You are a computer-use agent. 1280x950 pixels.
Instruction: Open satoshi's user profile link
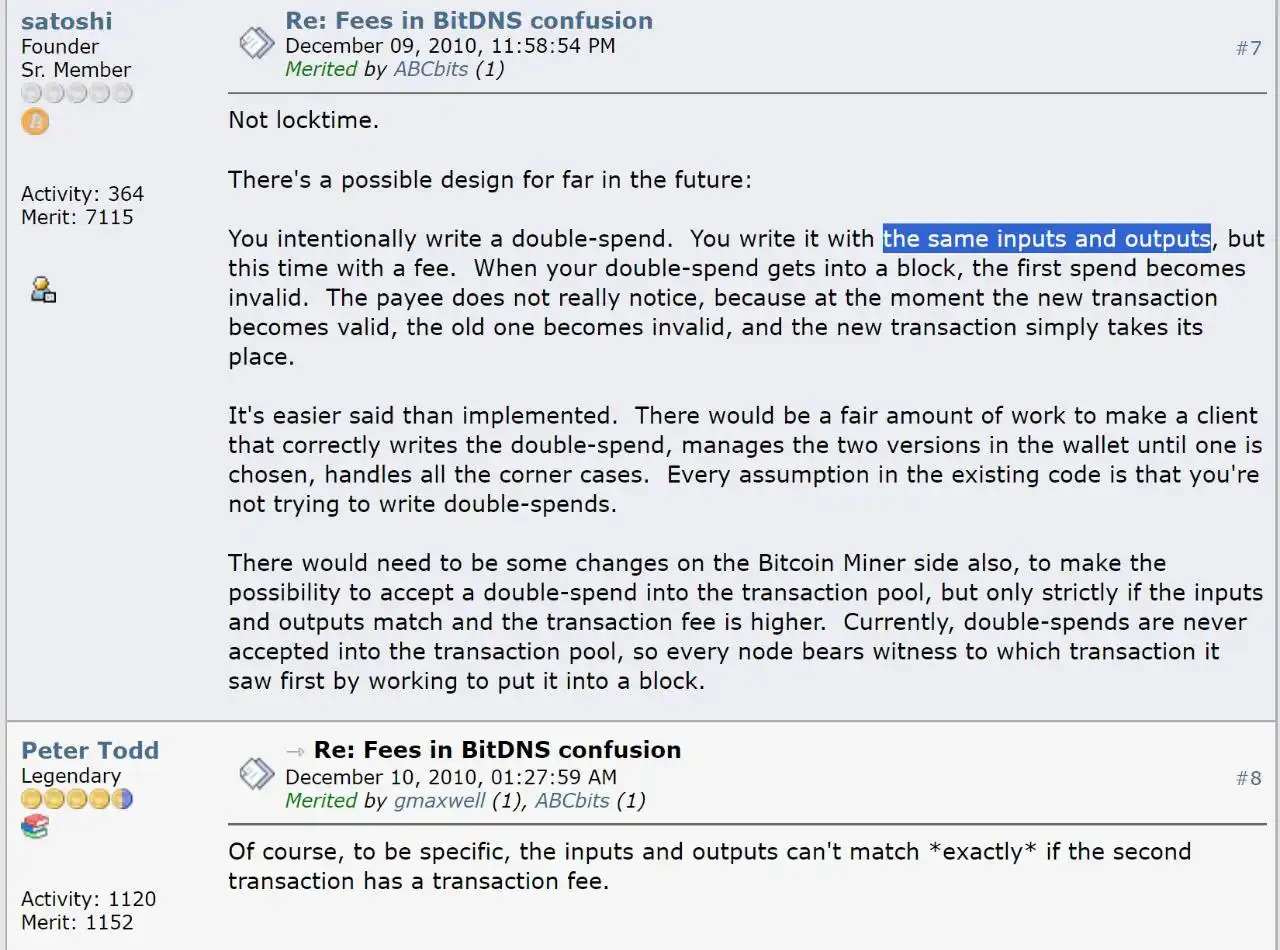click(66, 21)
